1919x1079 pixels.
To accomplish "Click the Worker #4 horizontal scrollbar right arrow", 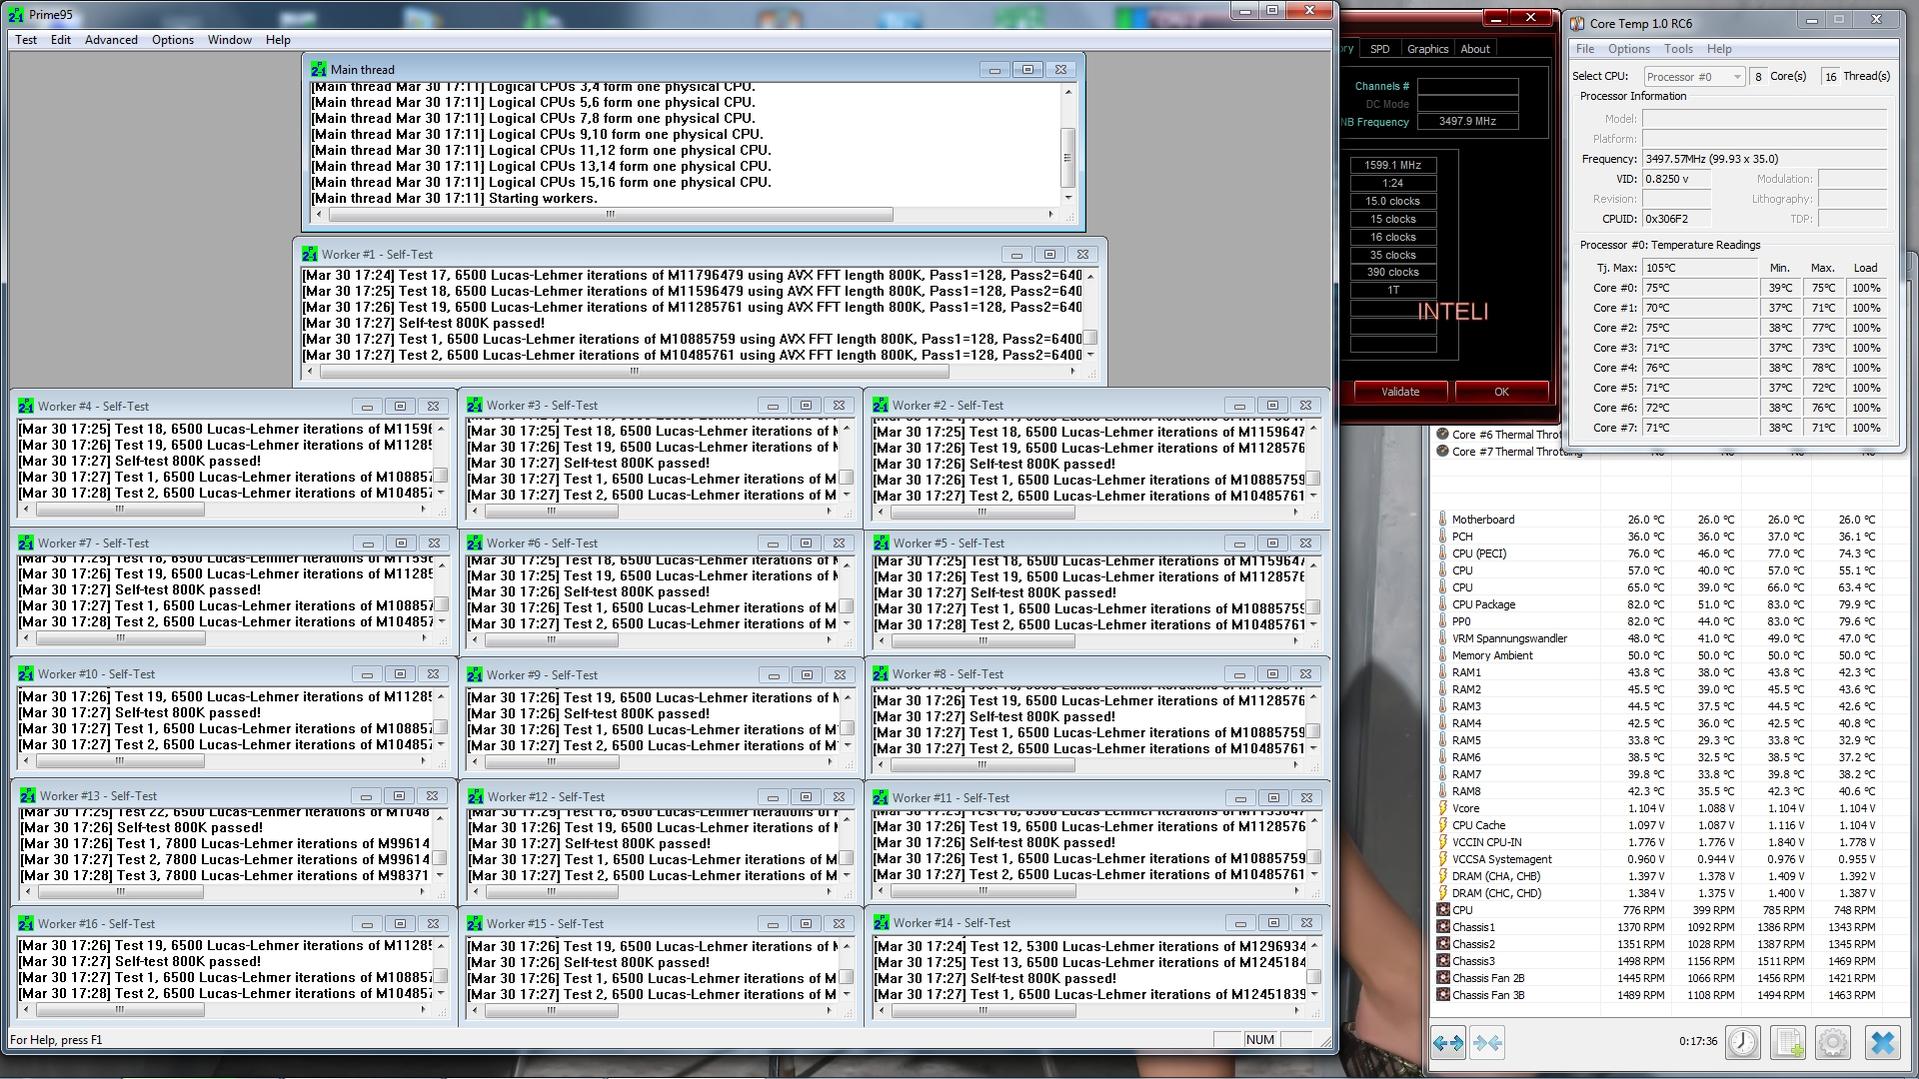I will coord(423,509).
